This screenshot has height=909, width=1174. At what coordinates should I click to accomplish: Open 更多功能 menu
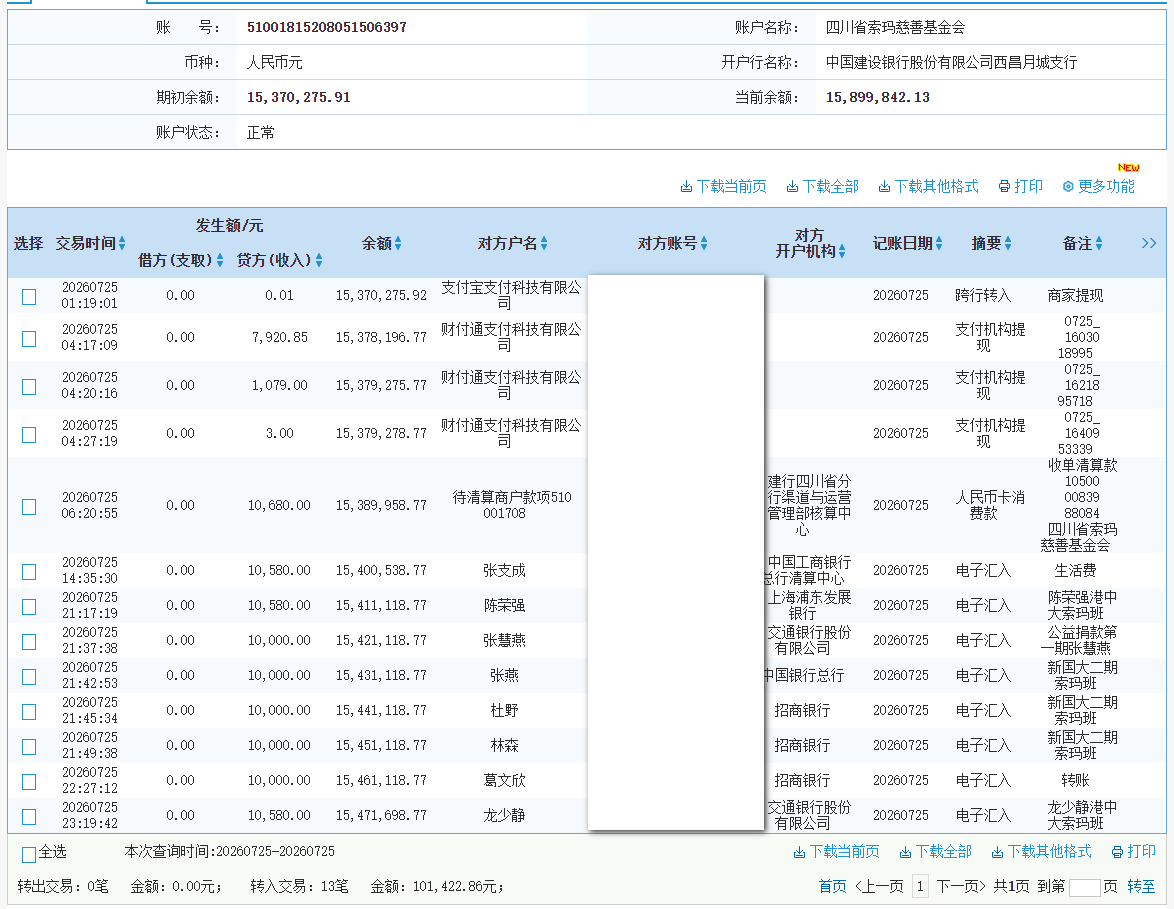1098,186
